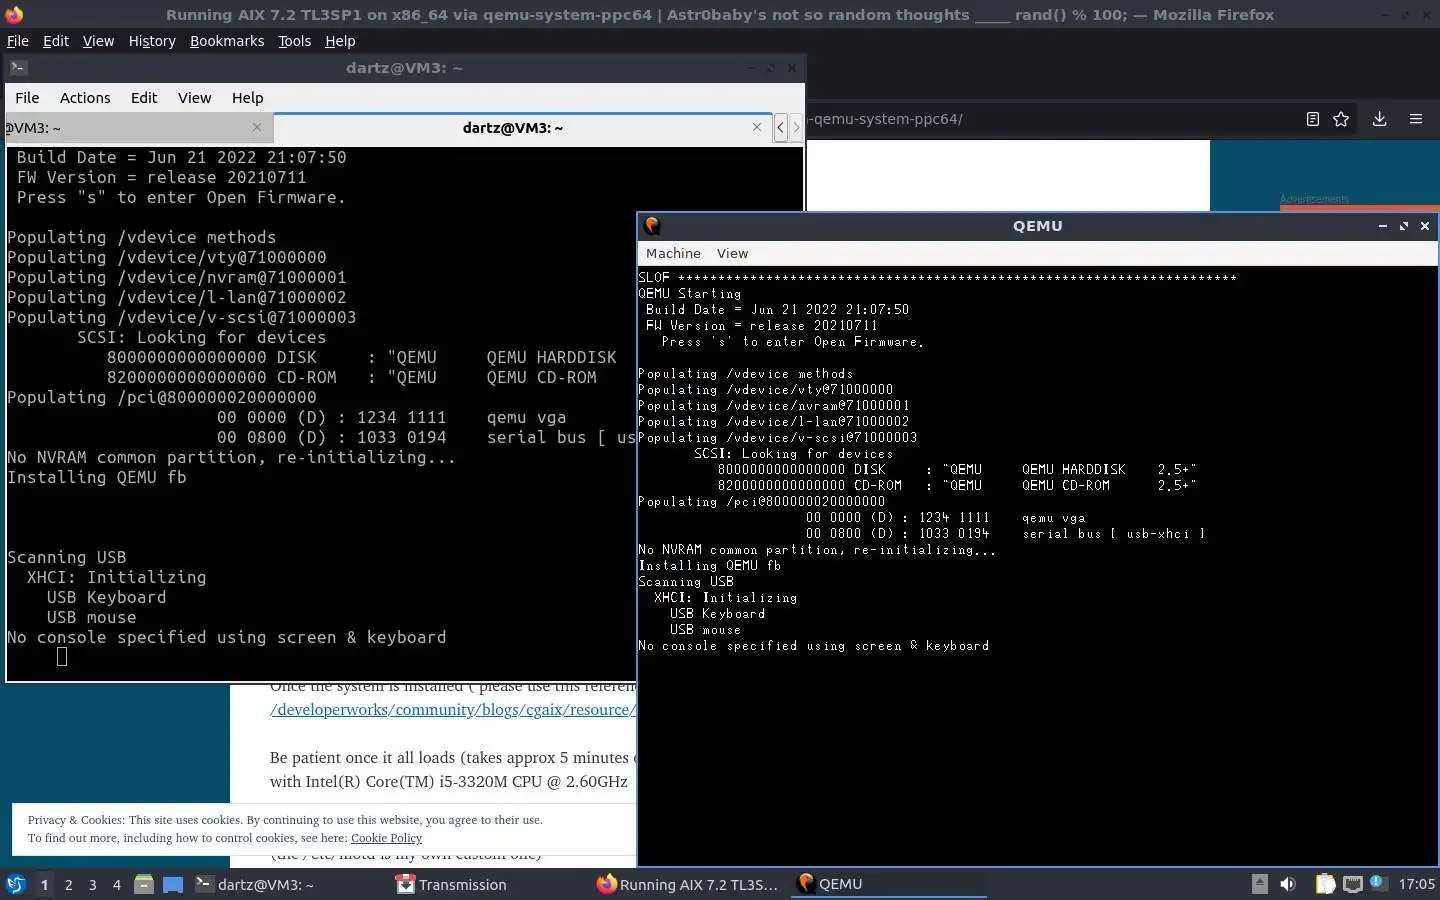The height and width of the screenshot is (900, 1440).
Task: Open Actions menu in terminal window
Action: coord(85,98)
